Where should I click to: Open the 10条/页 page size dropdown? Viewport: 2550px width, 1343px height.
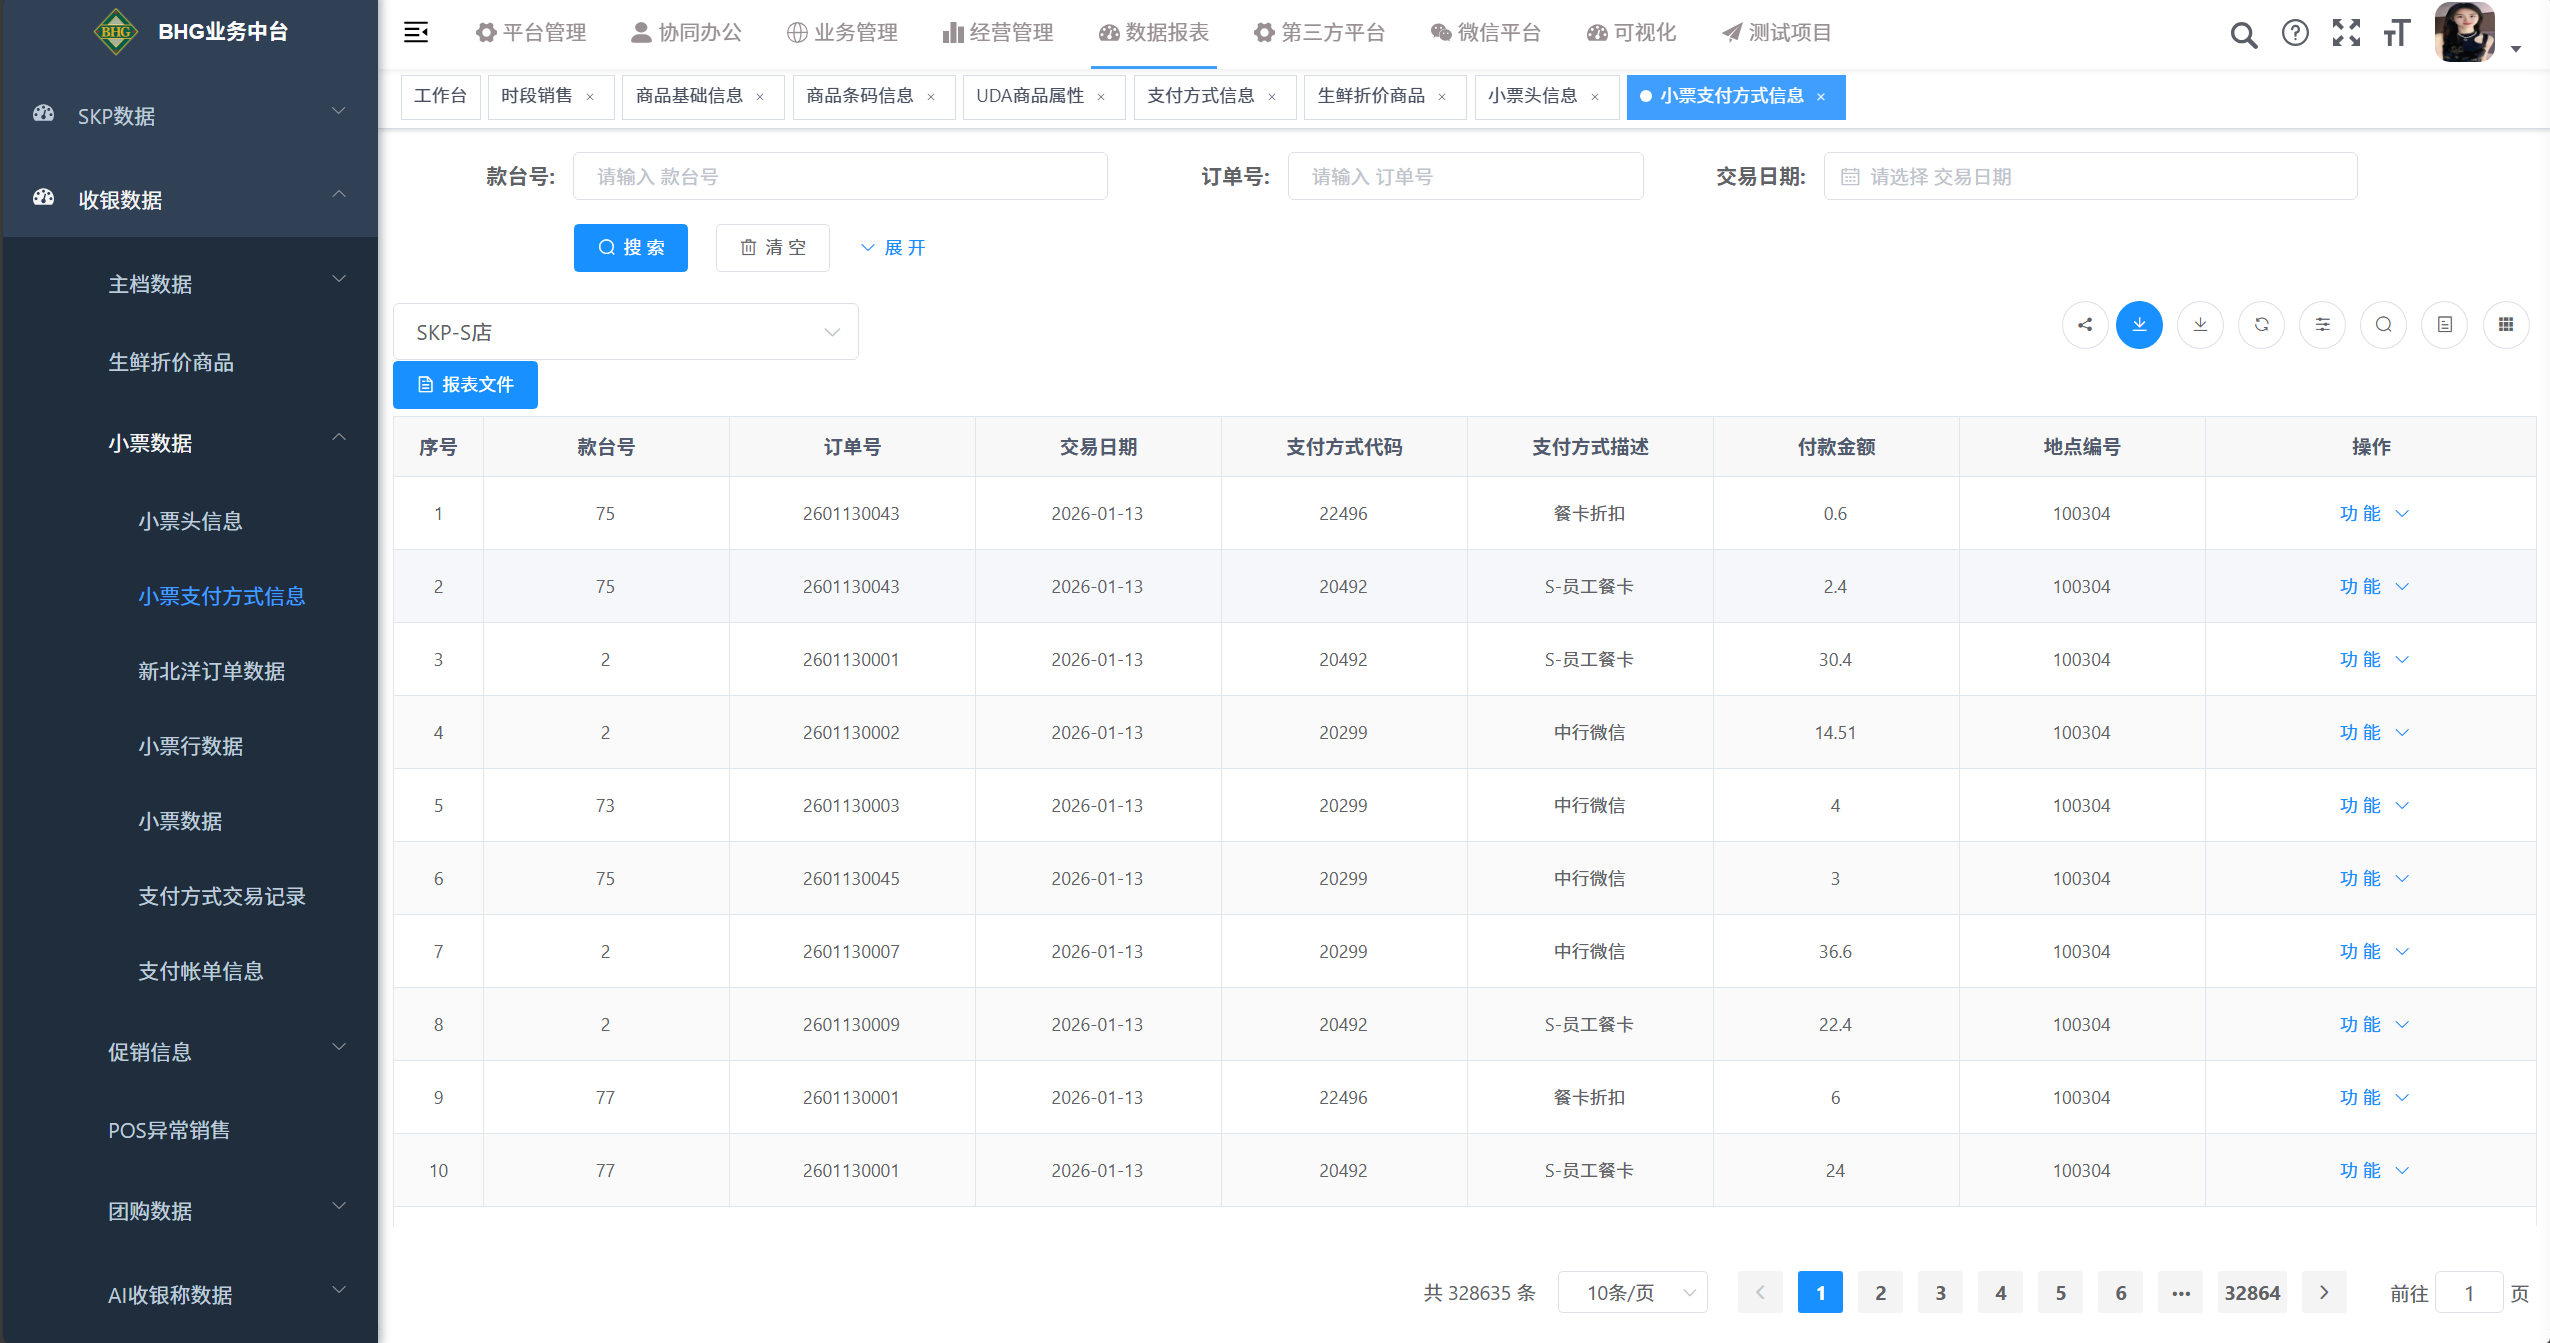[x=1632, y=1293]
